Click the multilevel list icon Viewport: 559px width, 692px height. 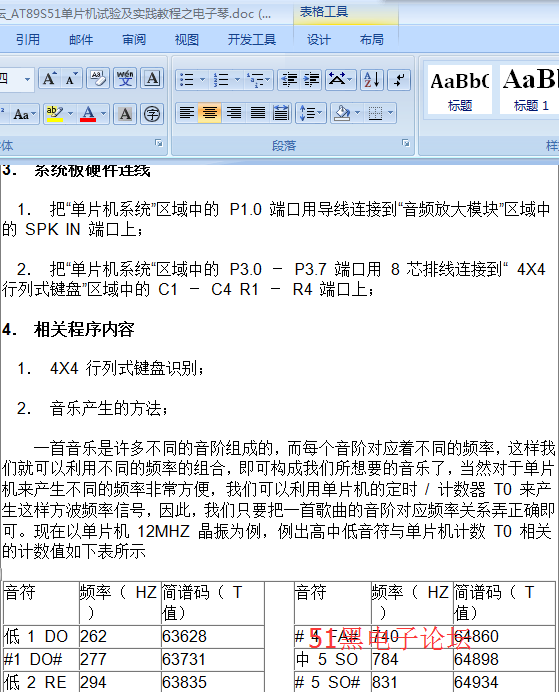[x=255, y=80]
